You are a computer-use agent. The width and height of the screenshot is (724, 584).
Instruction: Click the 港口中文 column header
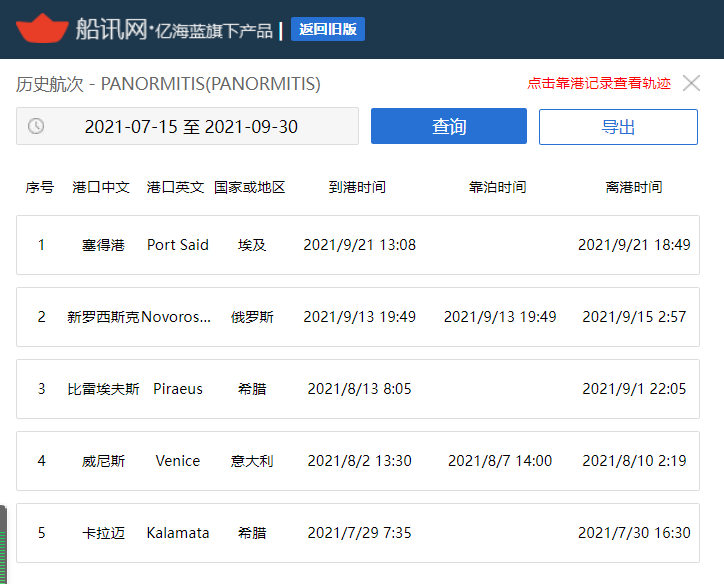(x=101, y=187)
